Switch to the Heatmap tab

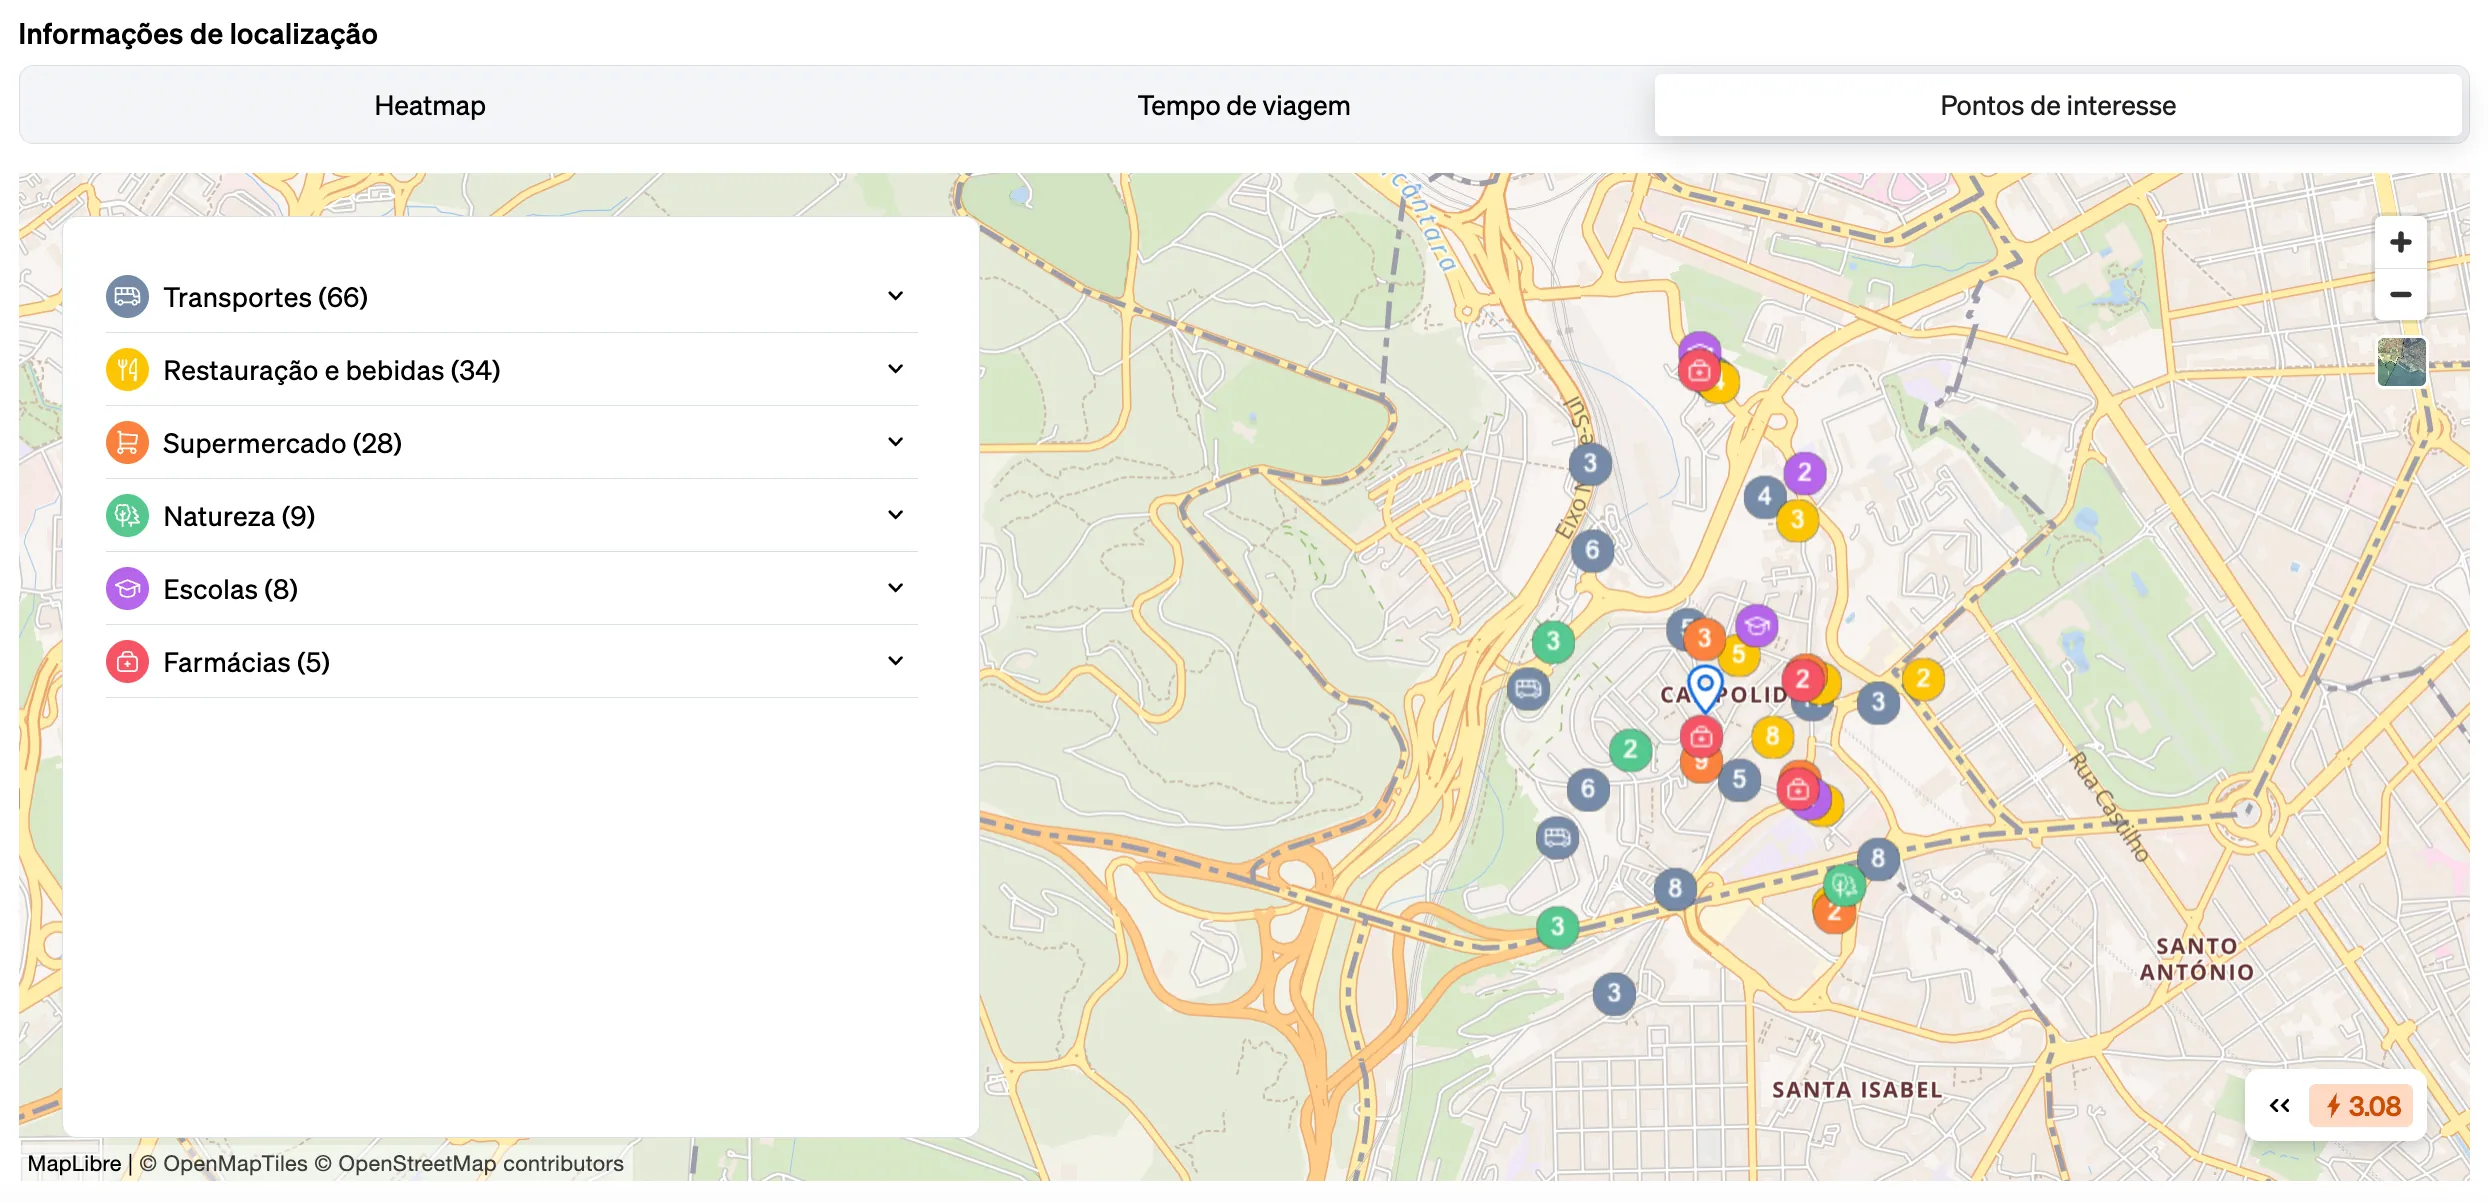pyautogui.click(x=430, y=105)
